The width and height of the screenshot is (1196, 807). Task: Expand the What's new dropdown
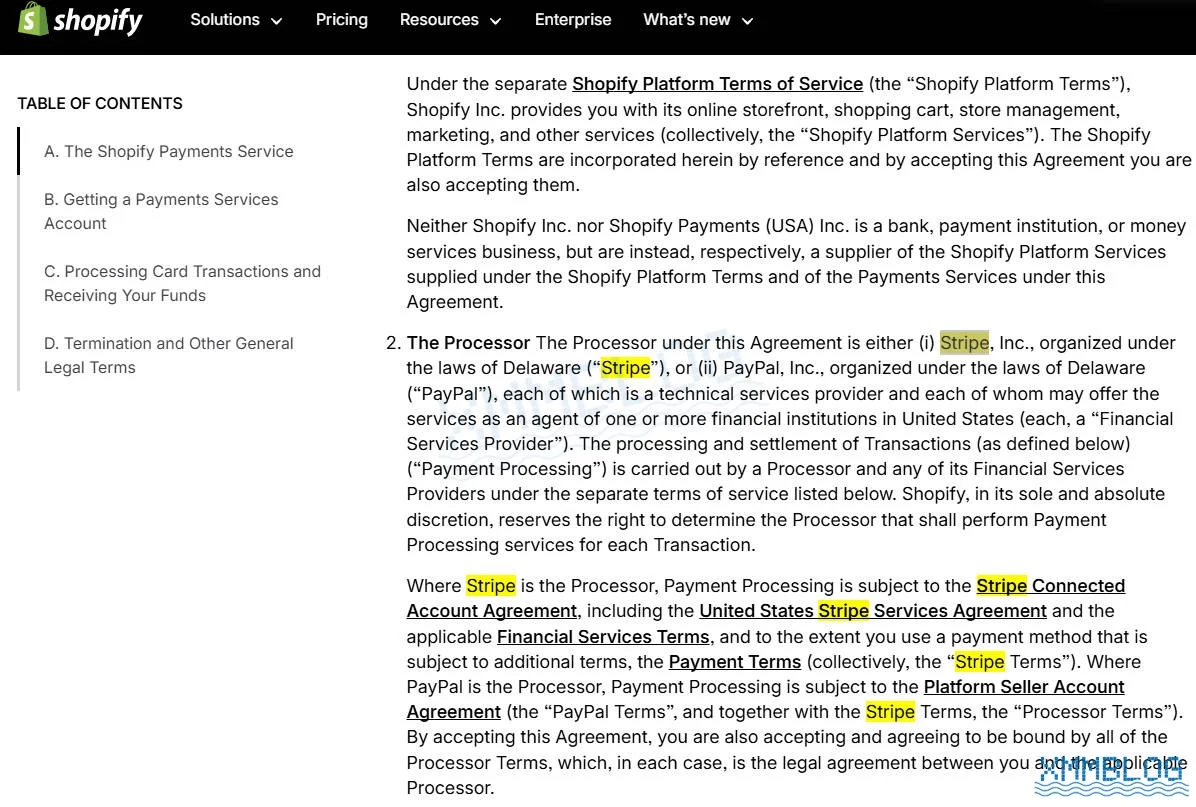tap(698, 20)
